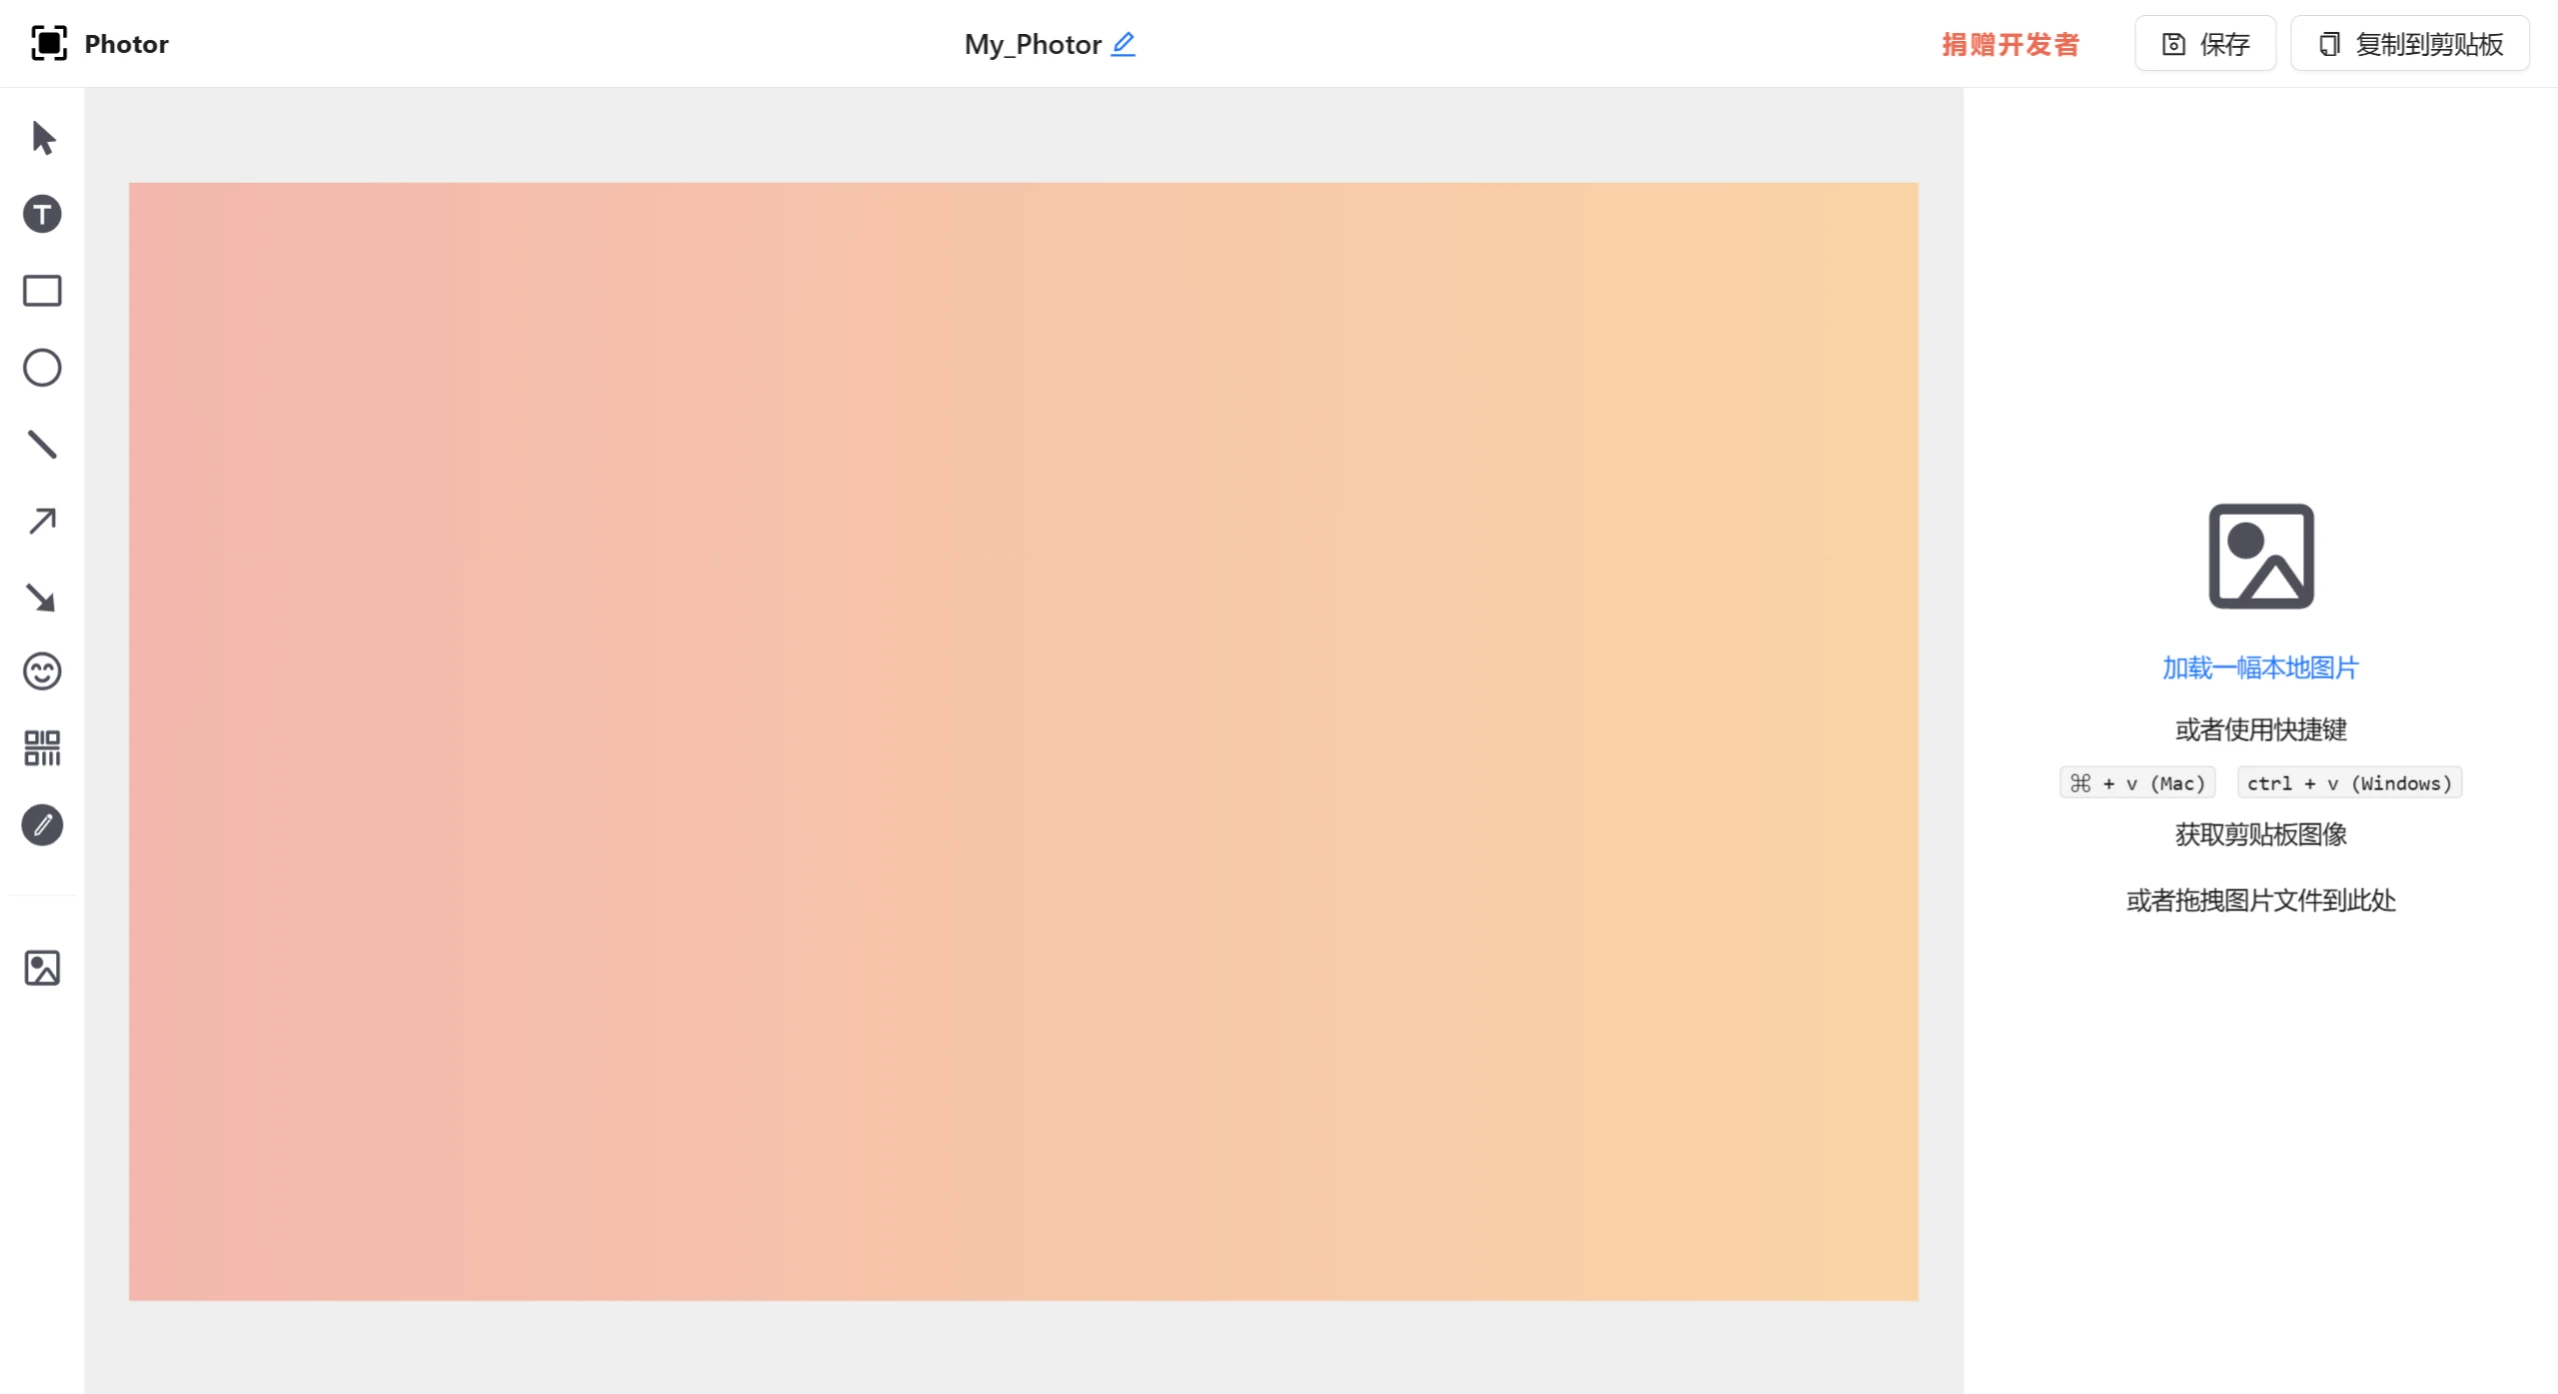Activate the freehand pencil drawing tool
2558x1394 pixels.
click(x=42, y=825)
